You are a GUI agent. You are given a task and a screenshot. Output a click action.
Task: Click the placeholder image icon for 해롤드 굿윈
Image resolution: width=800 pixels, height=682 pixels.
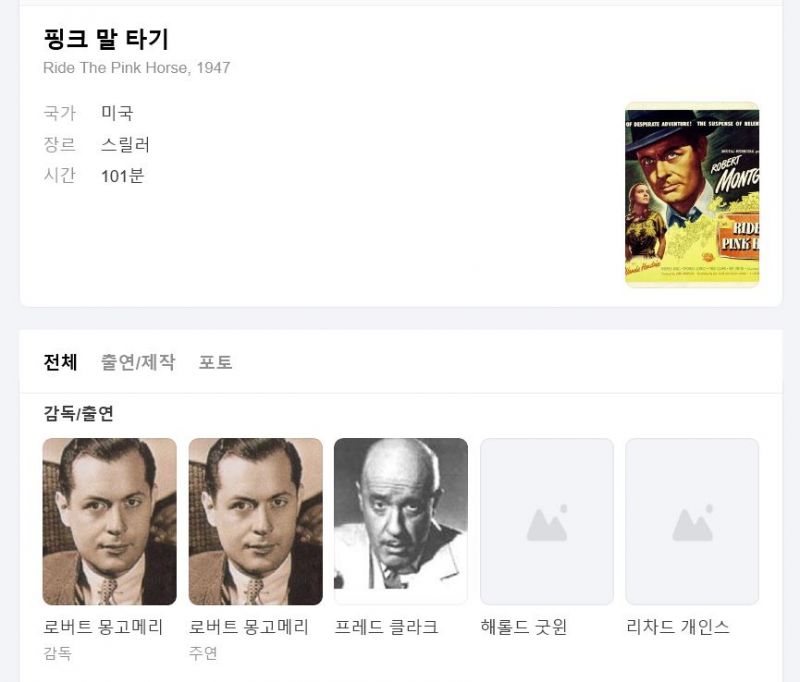click(547, 522)
